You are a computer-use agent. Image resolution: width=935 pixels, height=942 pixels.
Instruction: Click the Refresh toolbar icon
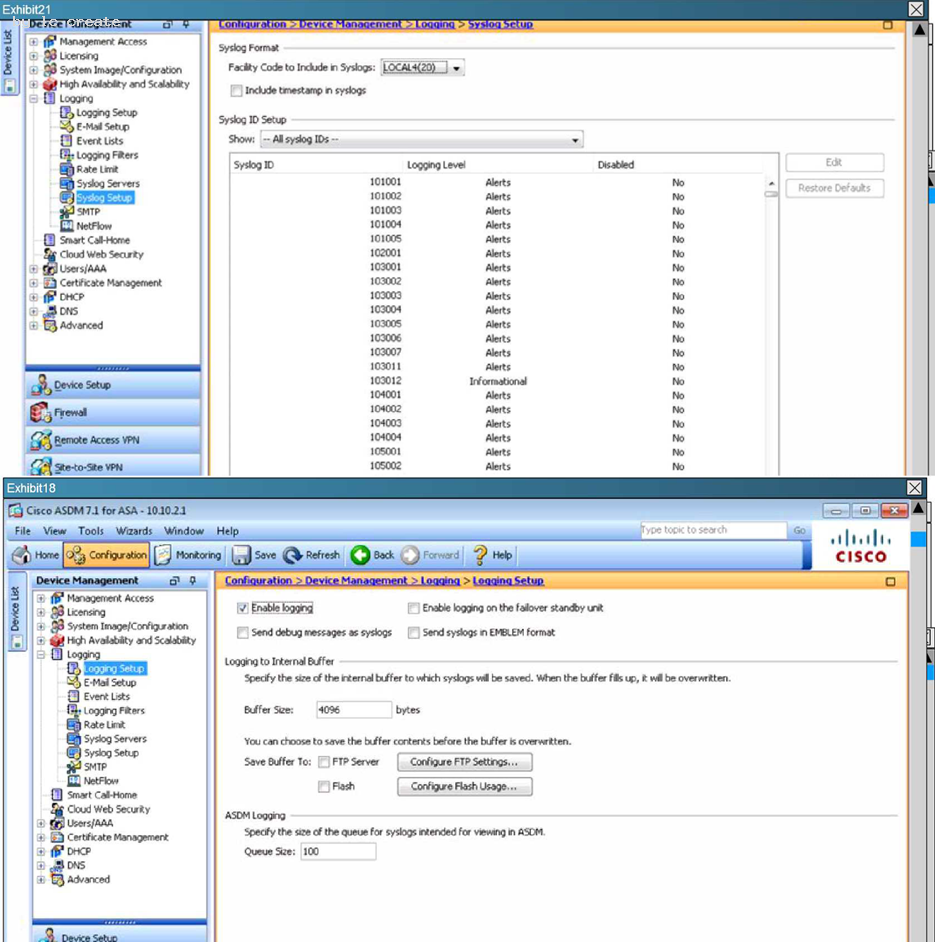293,555
